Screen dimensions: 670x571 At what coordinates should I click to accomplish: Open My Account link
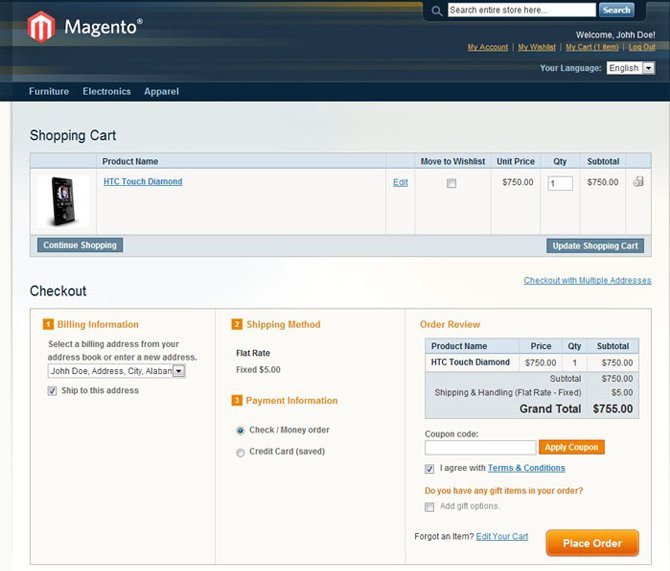(488, 47)
